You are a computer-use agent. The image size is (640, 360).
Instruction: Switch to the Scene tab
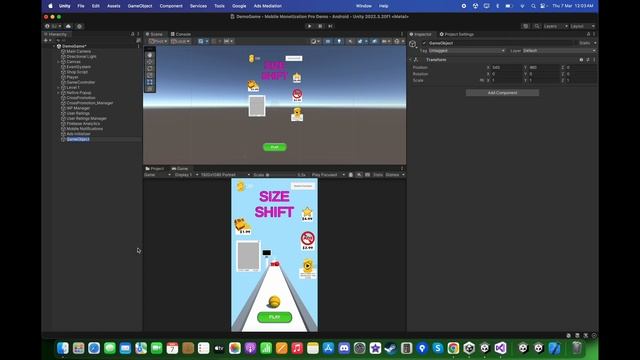click(x=154, y=34)
